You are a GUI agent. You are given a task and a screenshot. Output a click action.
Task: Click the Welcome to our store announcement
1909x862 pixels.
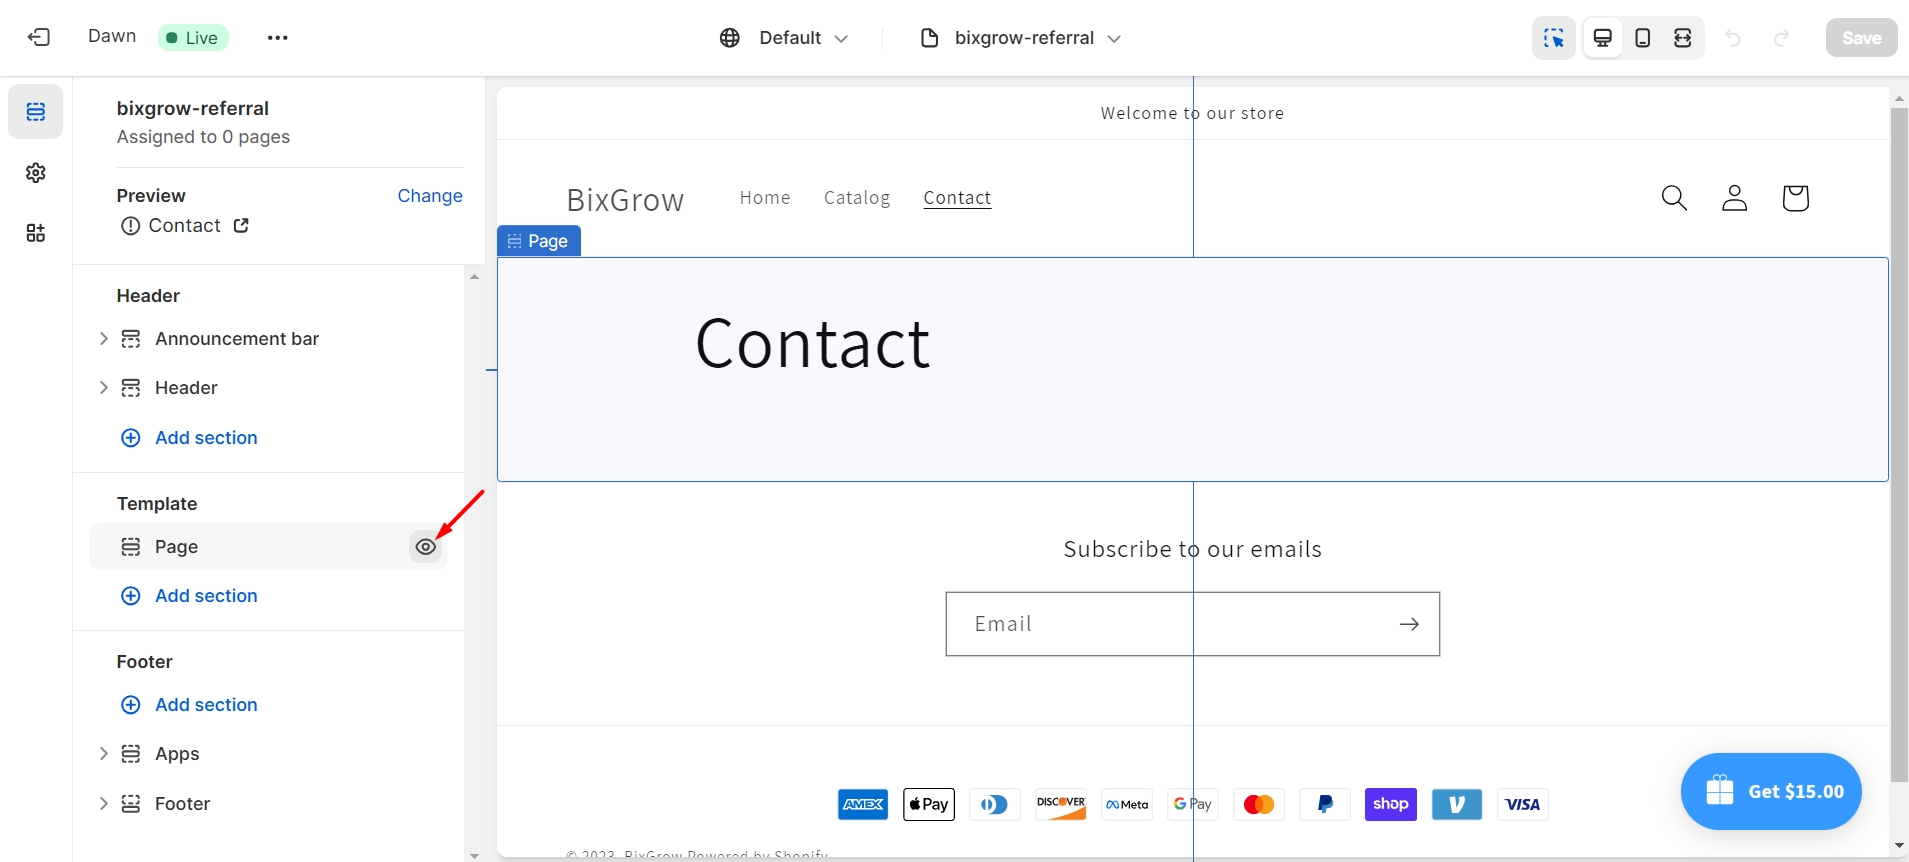click(x=1192, y=113)
